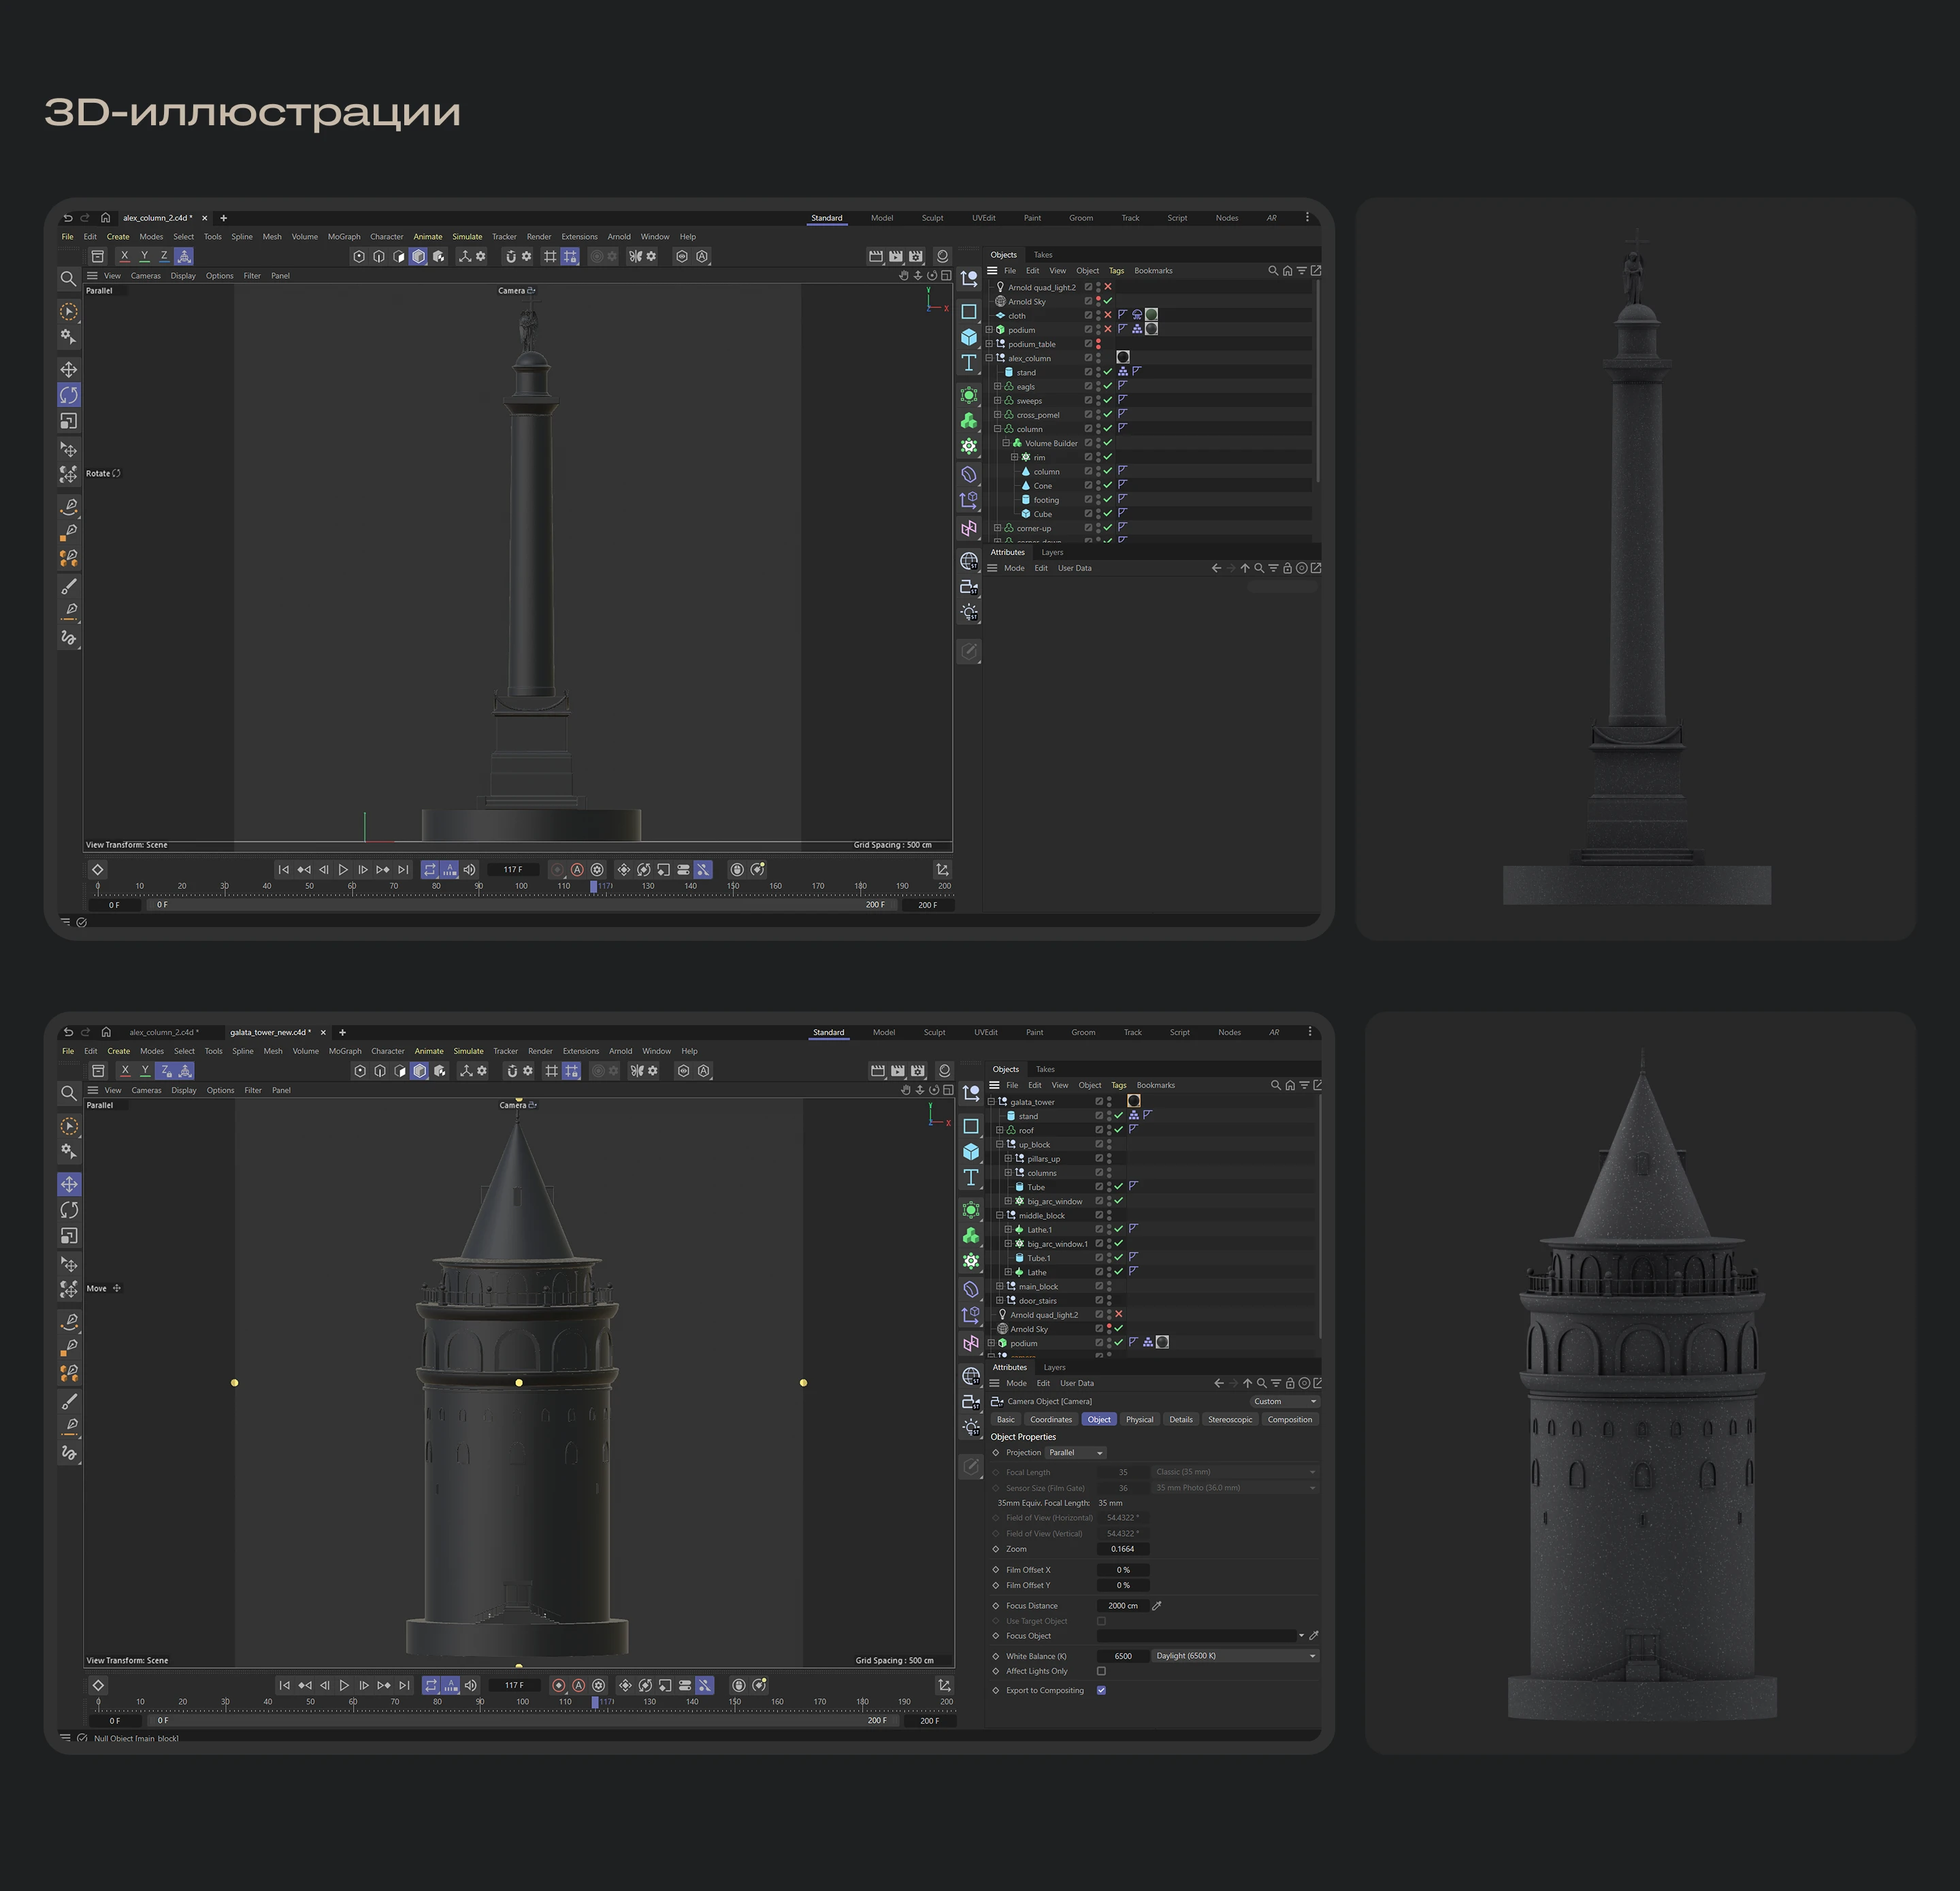Toggle the red X enable mark on cloth
The width and height of the screenshot is (1960, 1891).
click(x=1108, y=315)
